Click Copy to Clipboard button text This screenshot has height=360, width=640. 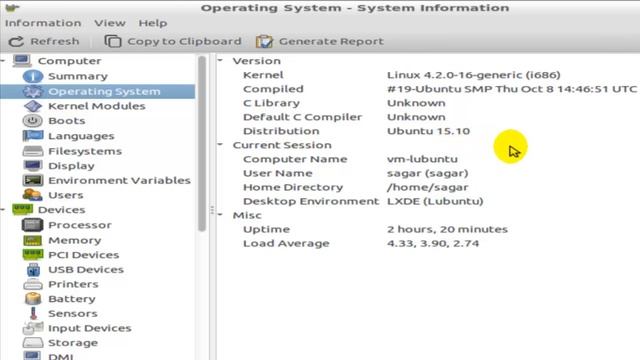point(184,41)
